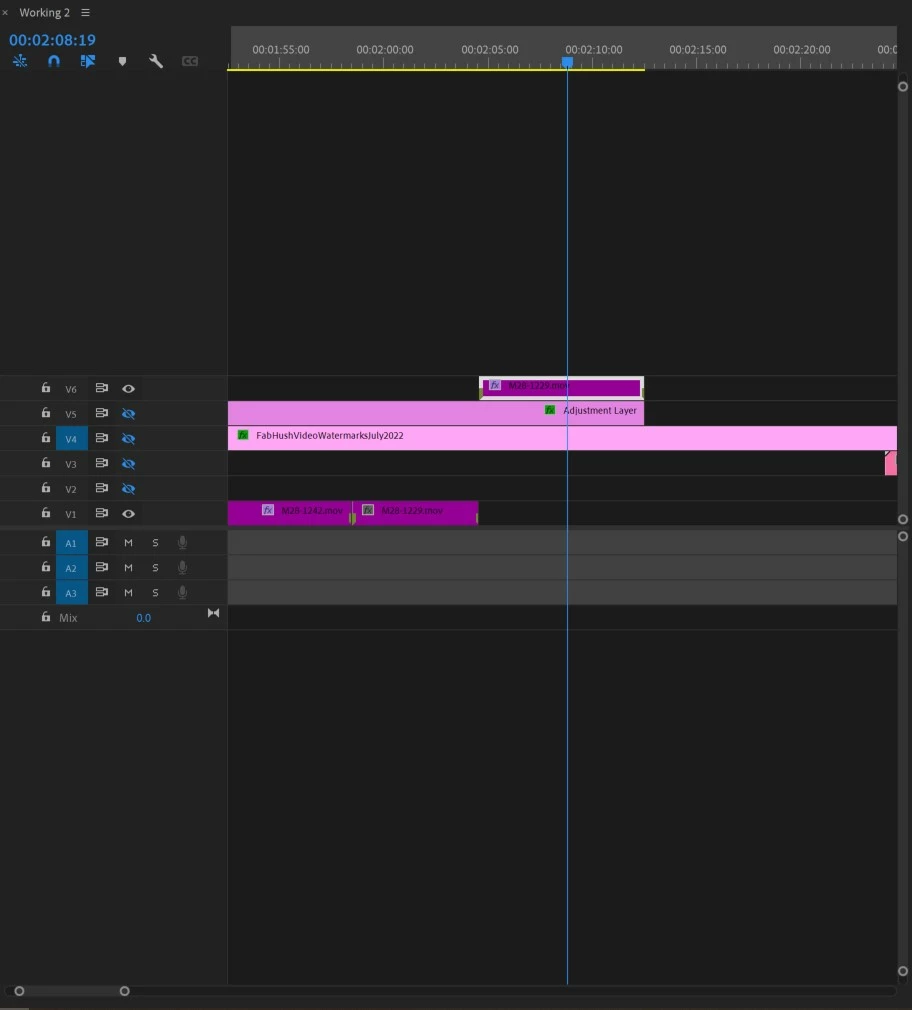Toggle V6 track lock

coord(46,388)
